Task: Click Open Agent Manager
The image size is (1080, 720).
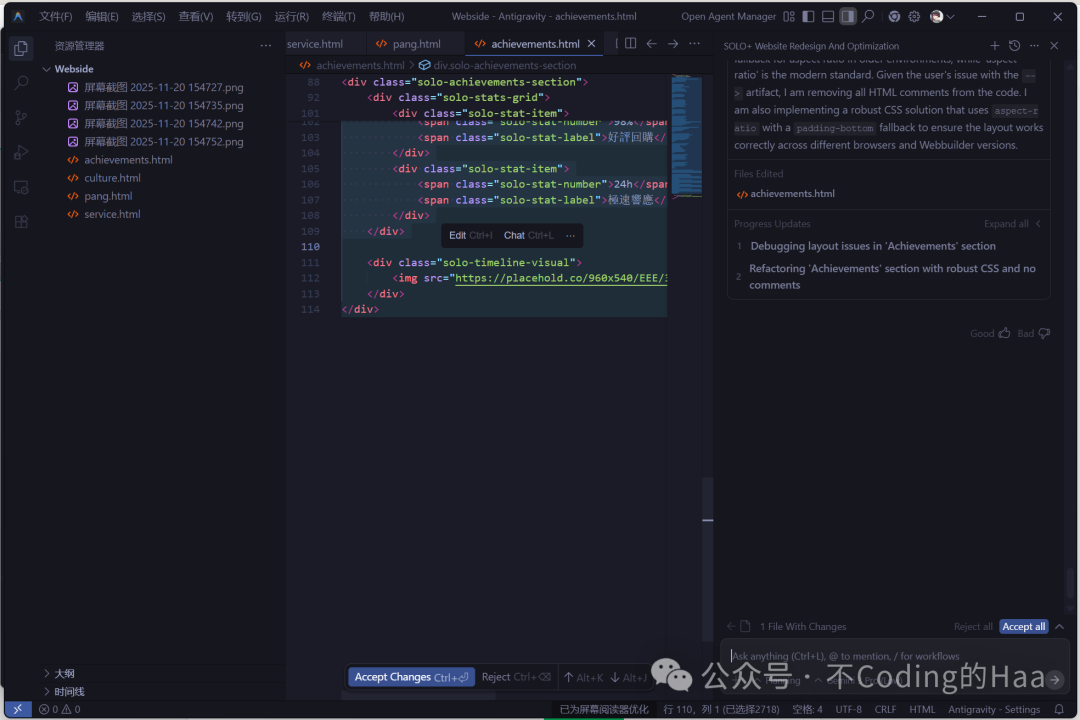Action: tap(728, 16)
